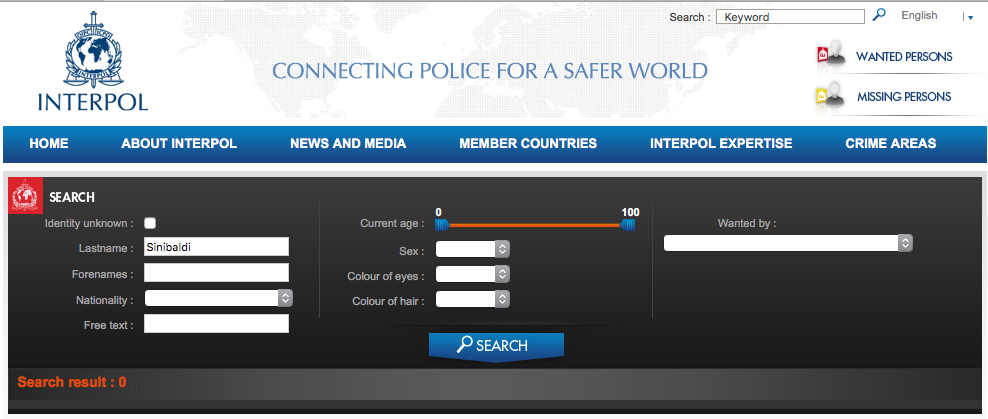Screen dimensions: 988x419
Task: Go to the MEMBER COUNTRIES menu
Action: (x=528, y=143)
